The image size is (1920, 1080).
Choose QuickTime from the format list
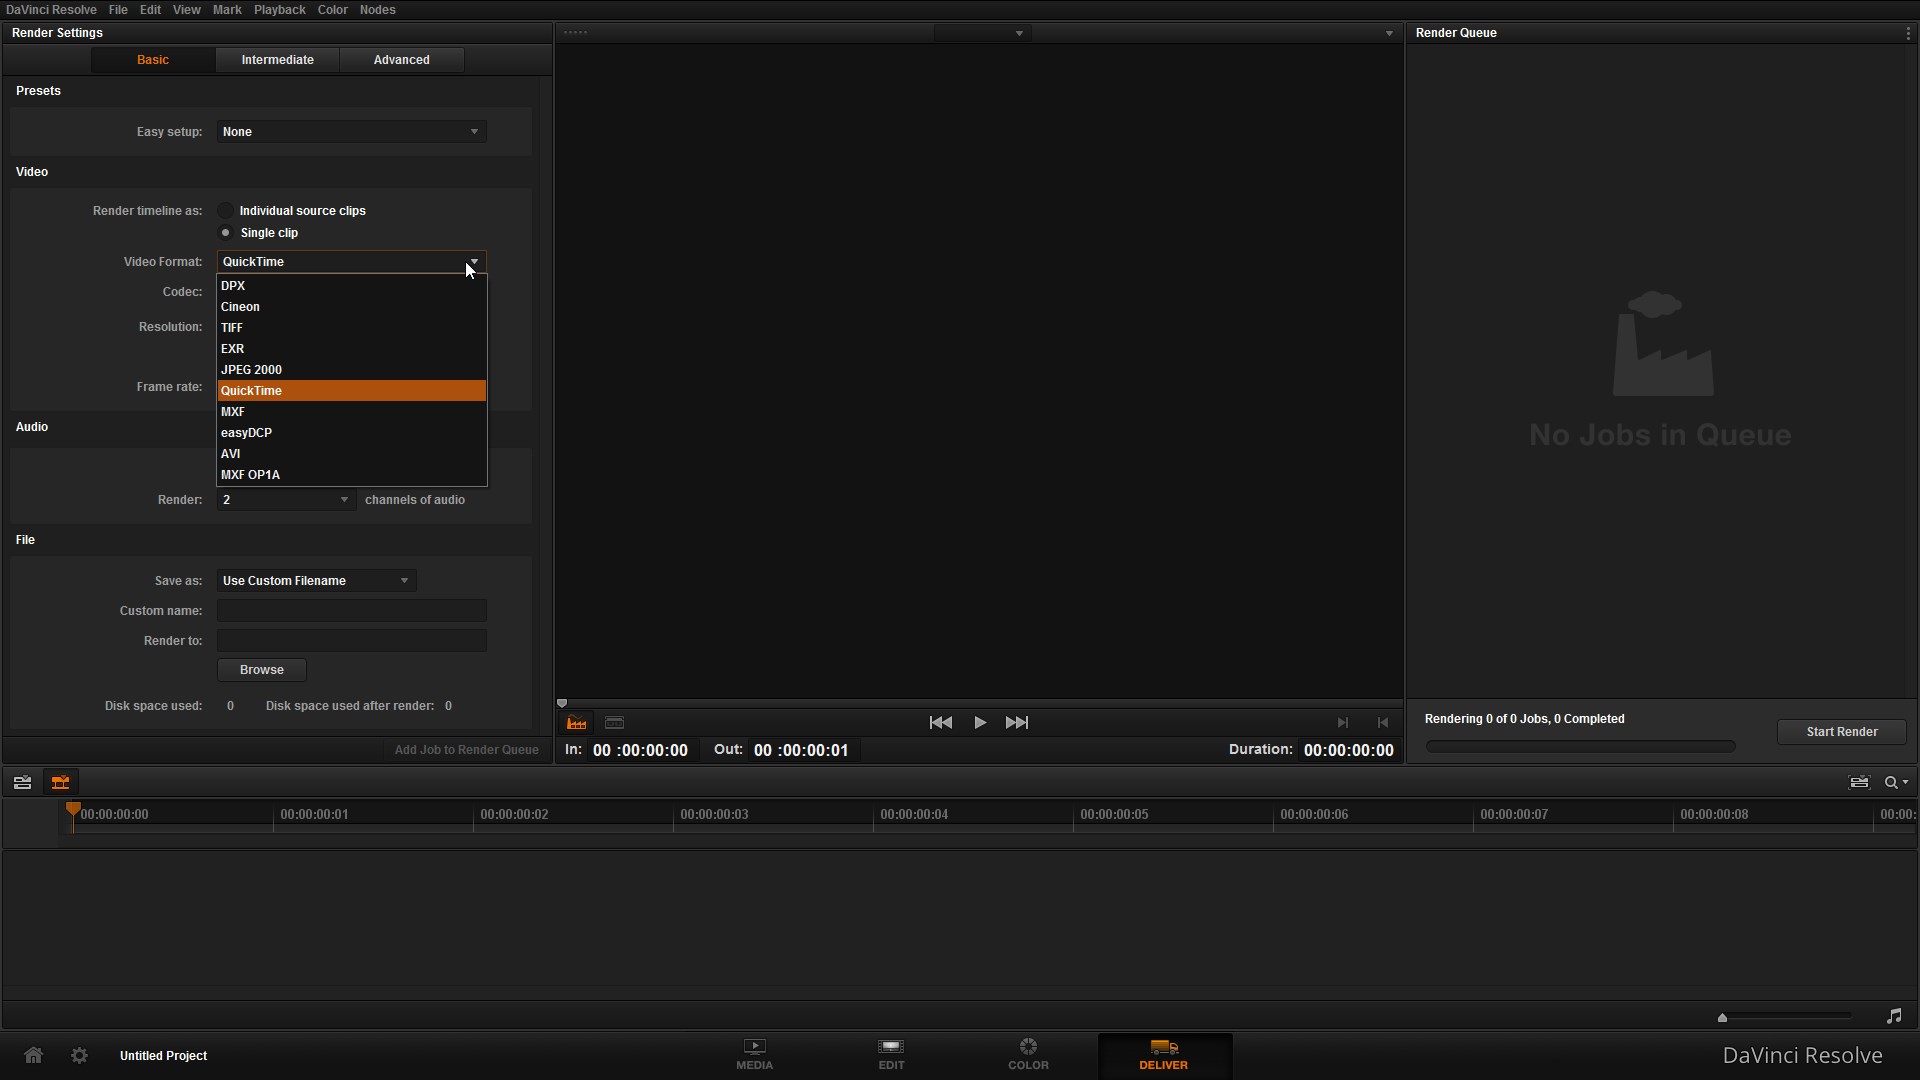[x=352, y=391]
